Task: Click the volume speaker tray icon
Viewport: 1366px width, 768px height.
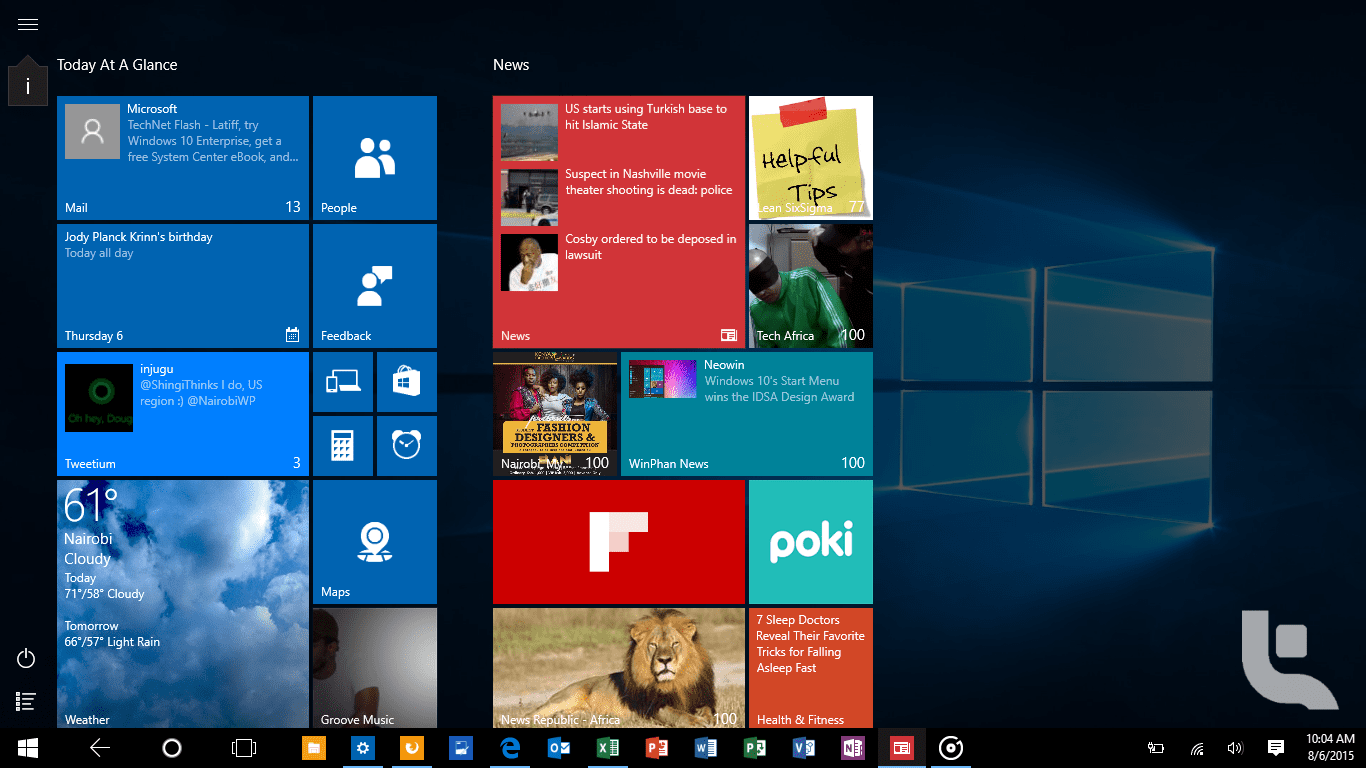Action: (1235, 748)
